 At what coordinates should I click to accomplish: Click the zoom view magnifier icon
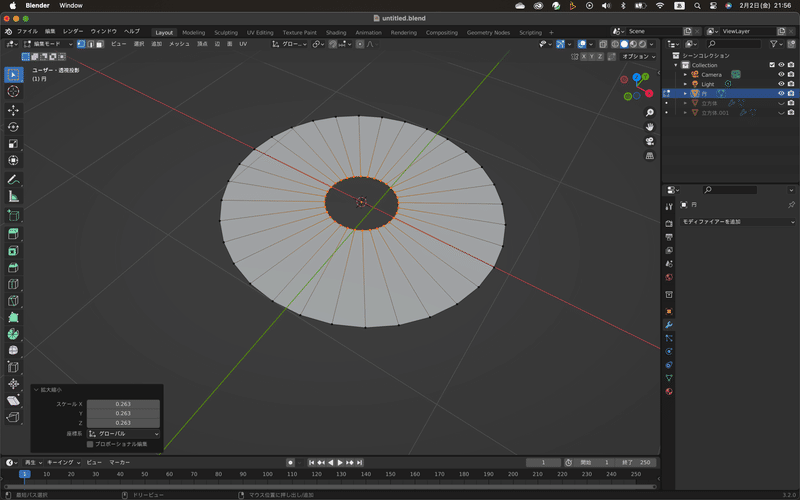click(x=649, y=113)
